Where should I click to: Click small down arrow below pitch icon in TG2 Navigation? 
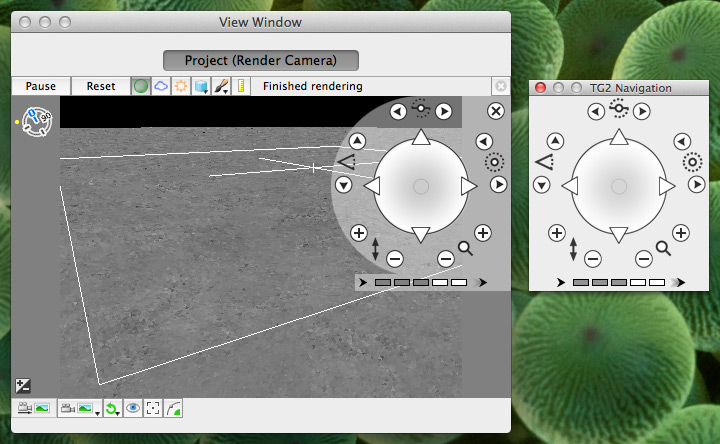[x=542, y=185]
